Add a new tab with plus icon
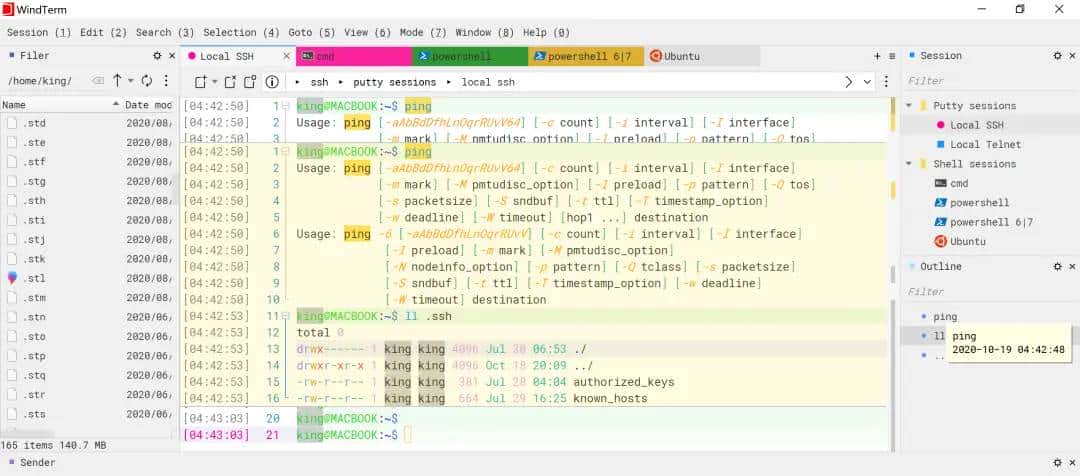 point(877,56)
